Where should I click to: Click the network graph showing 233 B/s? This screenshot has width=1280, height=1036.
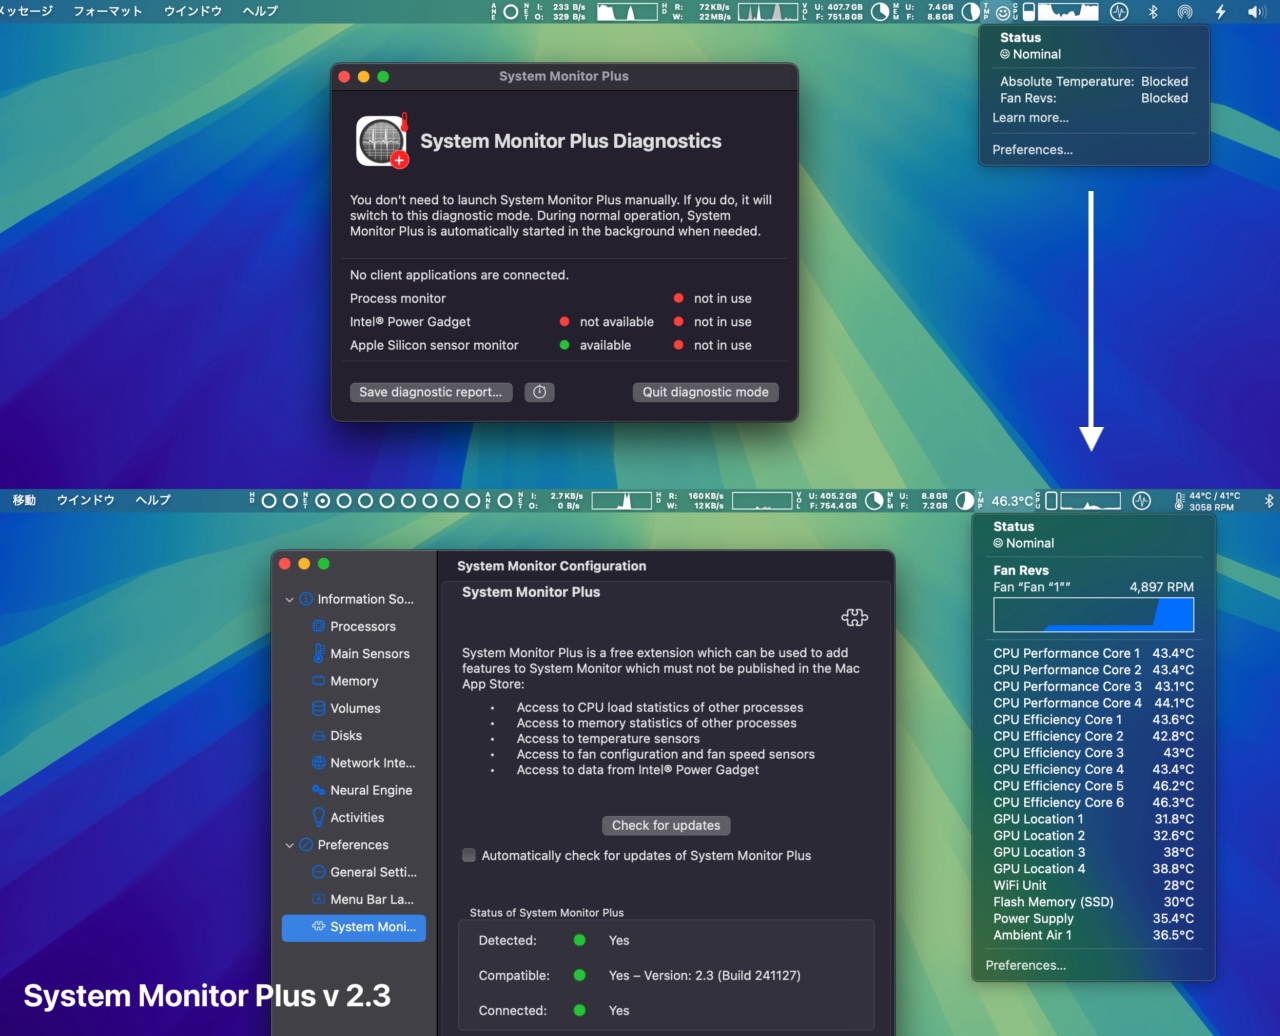click(627, 12)
